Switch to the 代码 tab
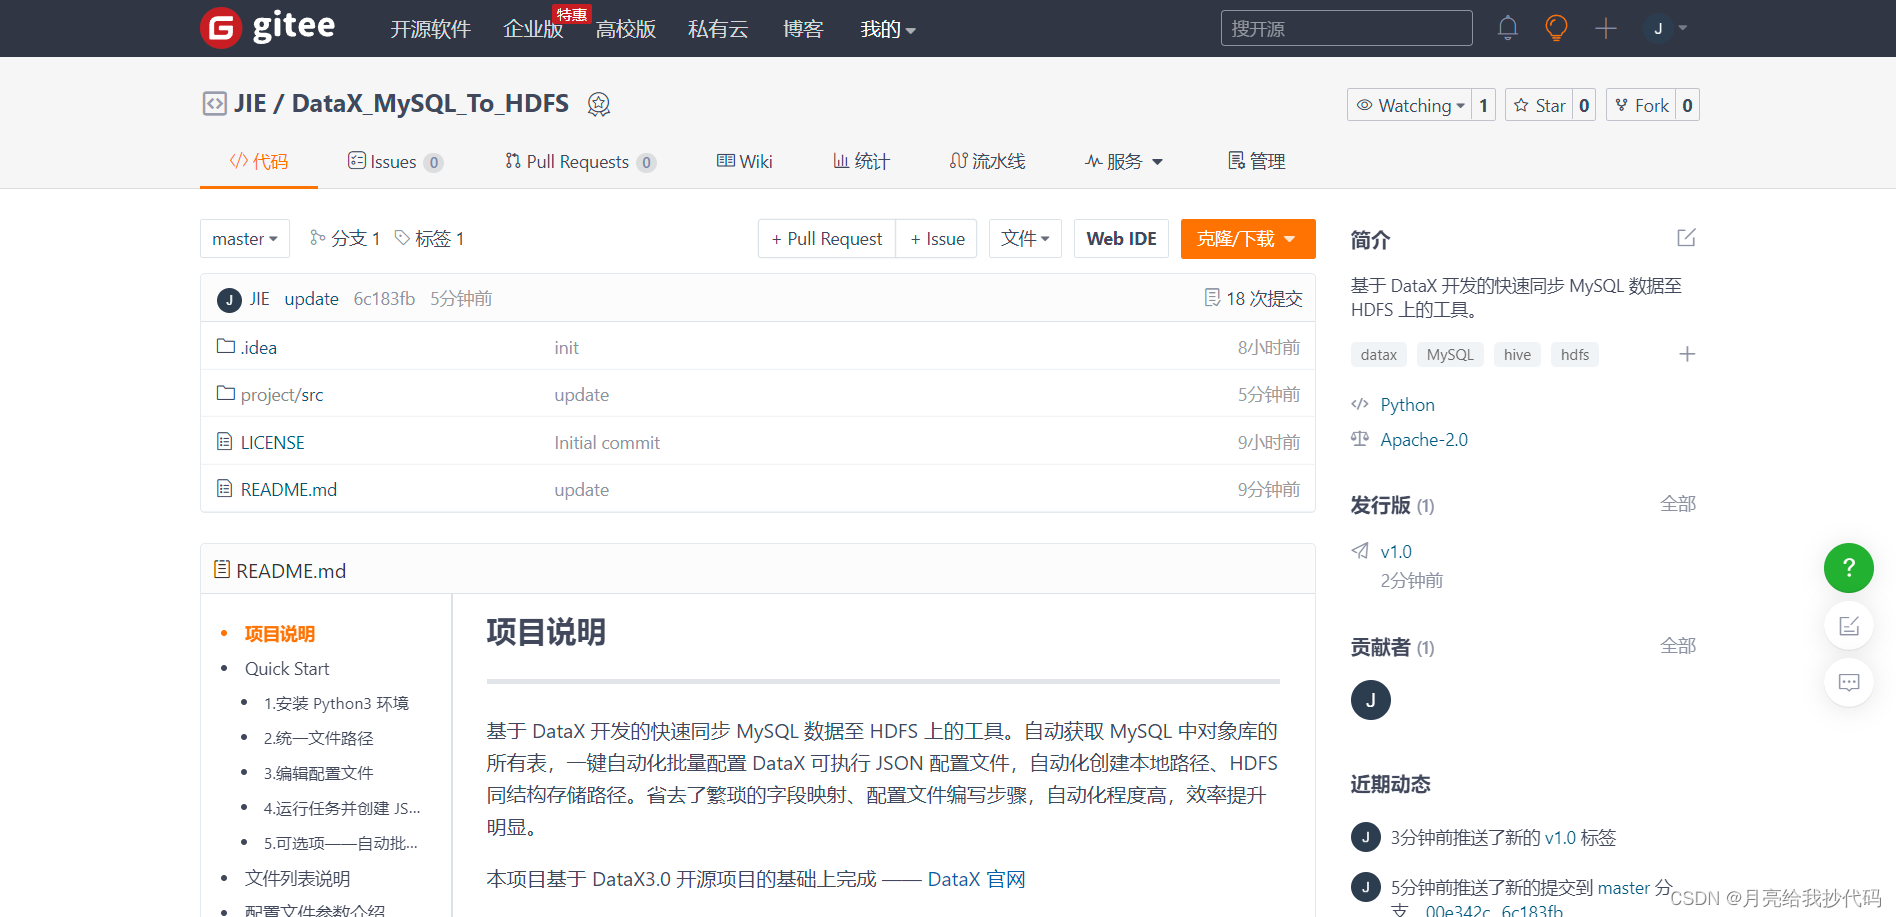 pos(259,161)
